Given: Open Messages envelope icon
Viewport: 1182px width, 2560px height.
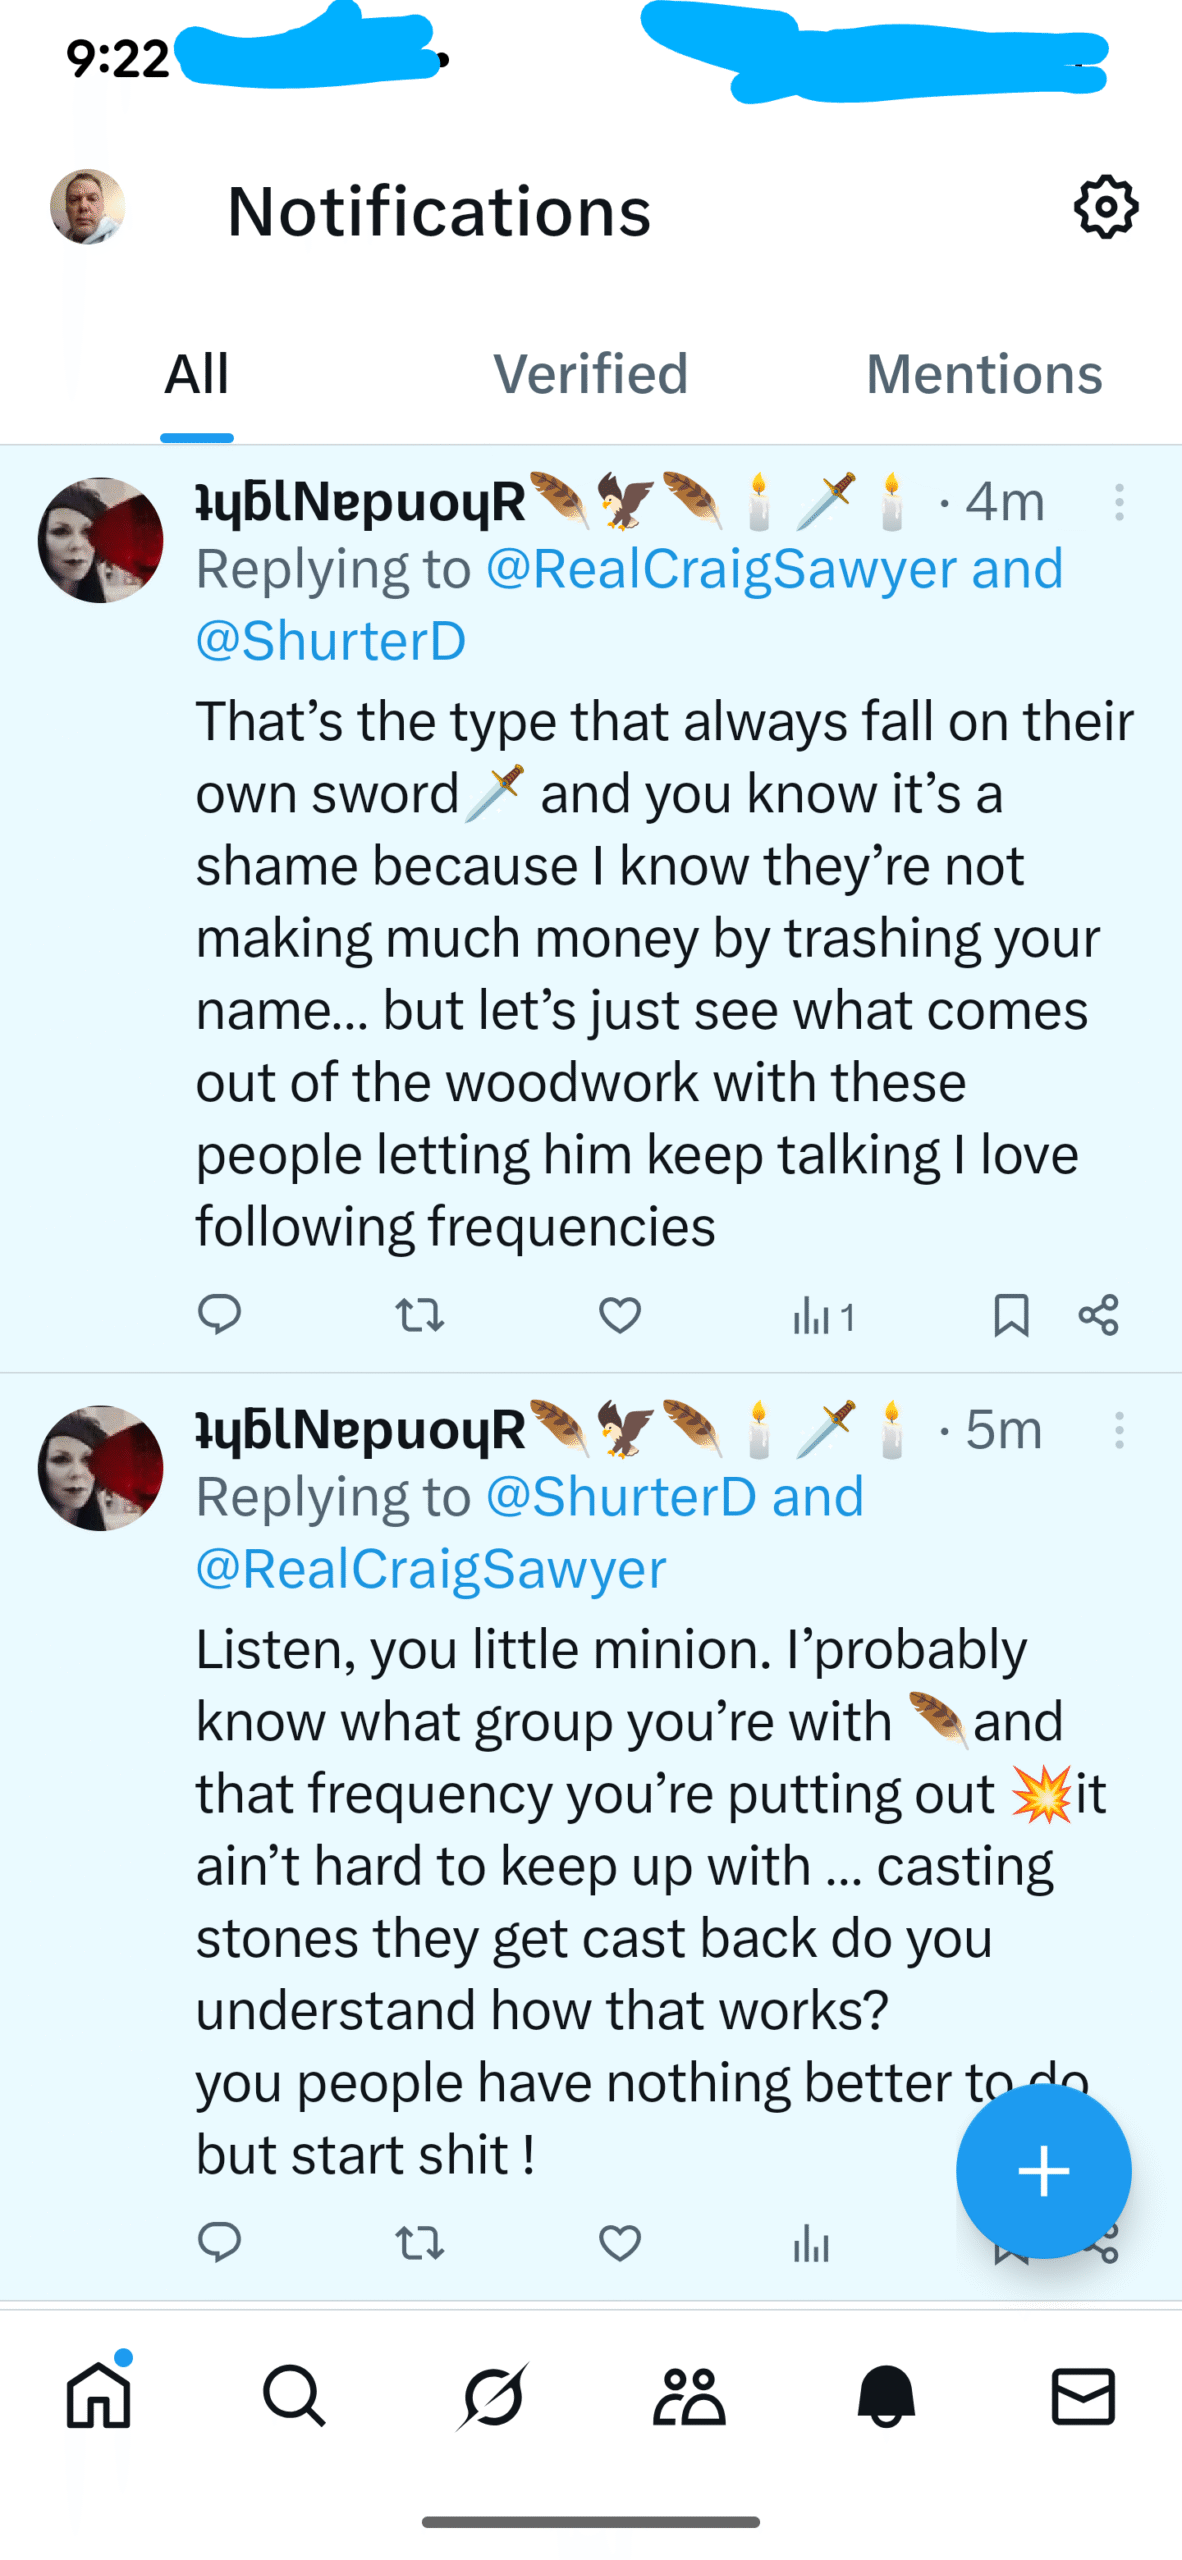Looking at the screenshot, I should point(1083,2395).
